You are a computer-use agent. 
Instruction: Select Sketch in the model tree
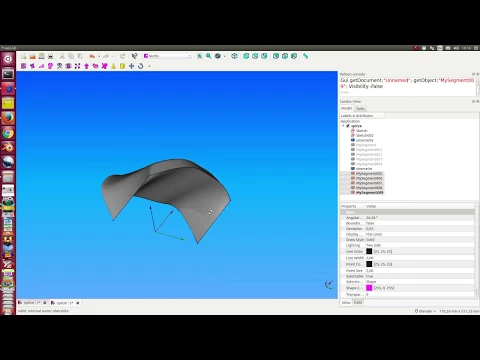tap(361, 131)
